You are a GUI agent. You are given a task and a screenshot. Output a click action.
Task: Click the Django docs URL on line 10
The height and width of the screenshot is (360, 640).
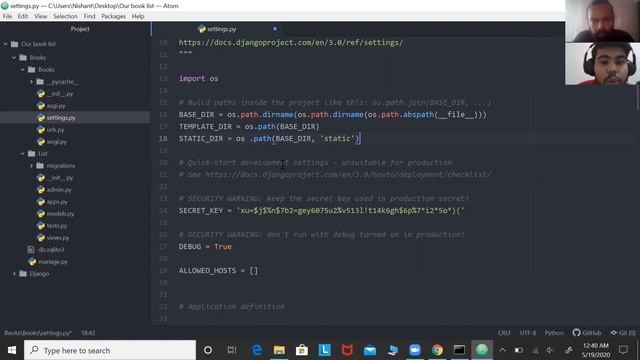click(291, 42)
